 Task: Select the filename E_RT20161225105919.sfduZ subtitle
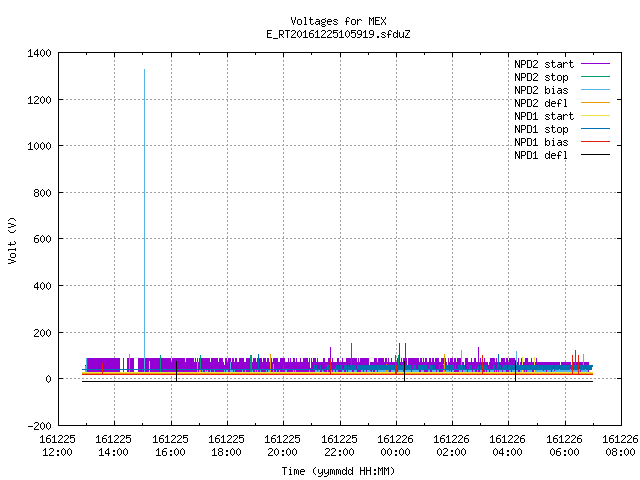[338, 34]
